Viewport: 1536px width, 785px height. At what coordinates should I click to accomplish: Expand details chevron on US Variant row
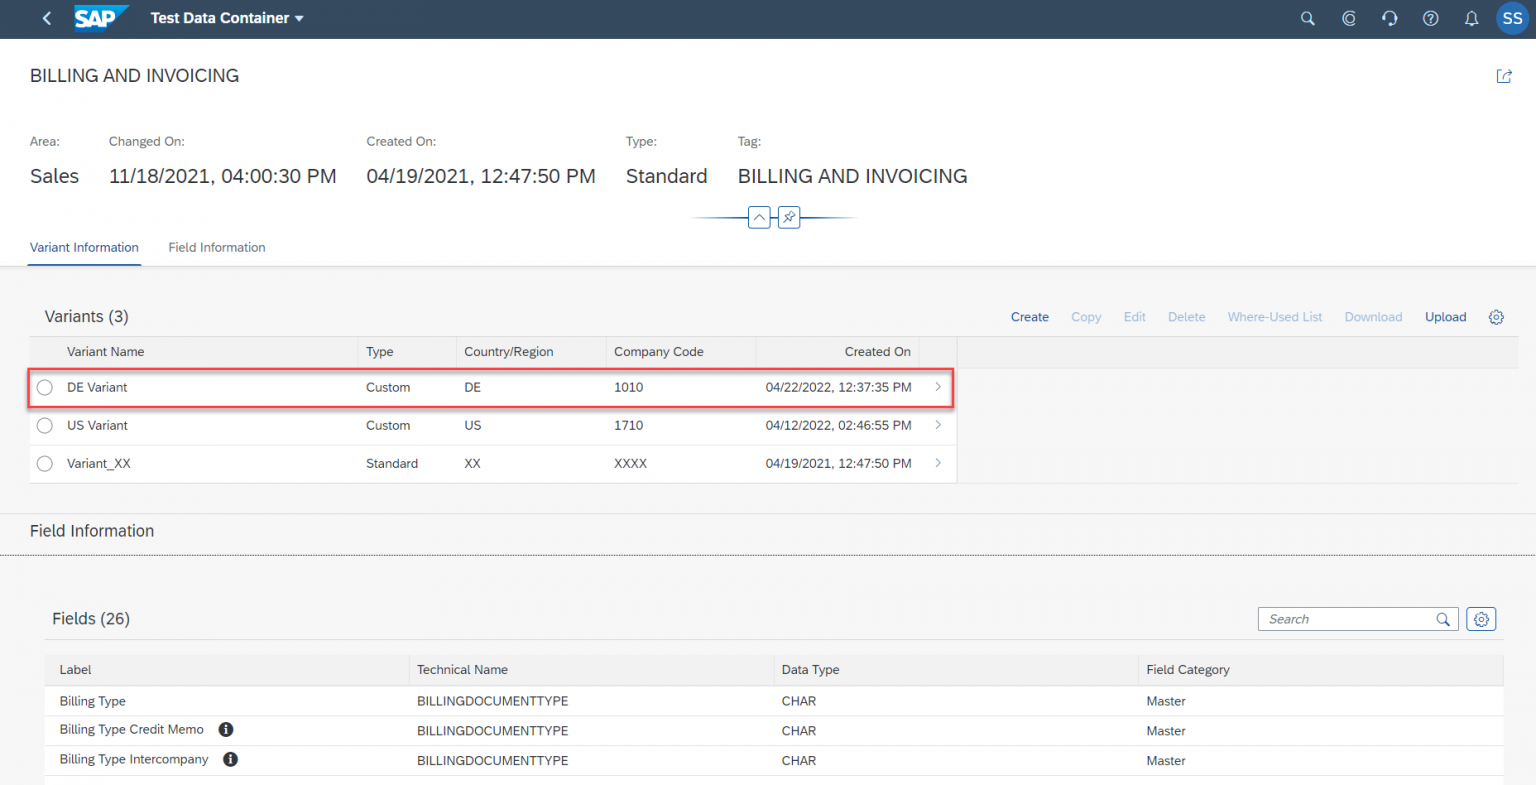click(x=937, y=425)
